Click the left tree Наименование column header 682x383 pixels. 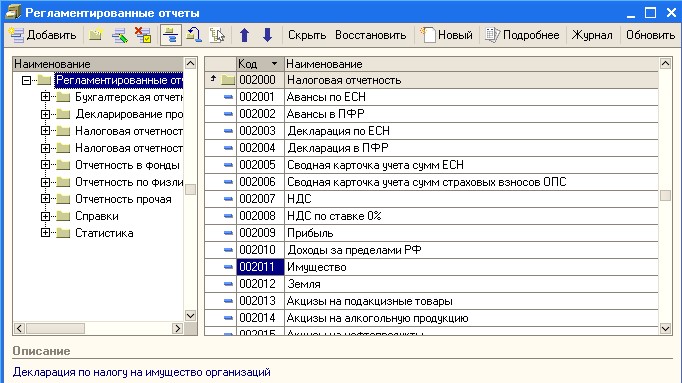point(98,64)
